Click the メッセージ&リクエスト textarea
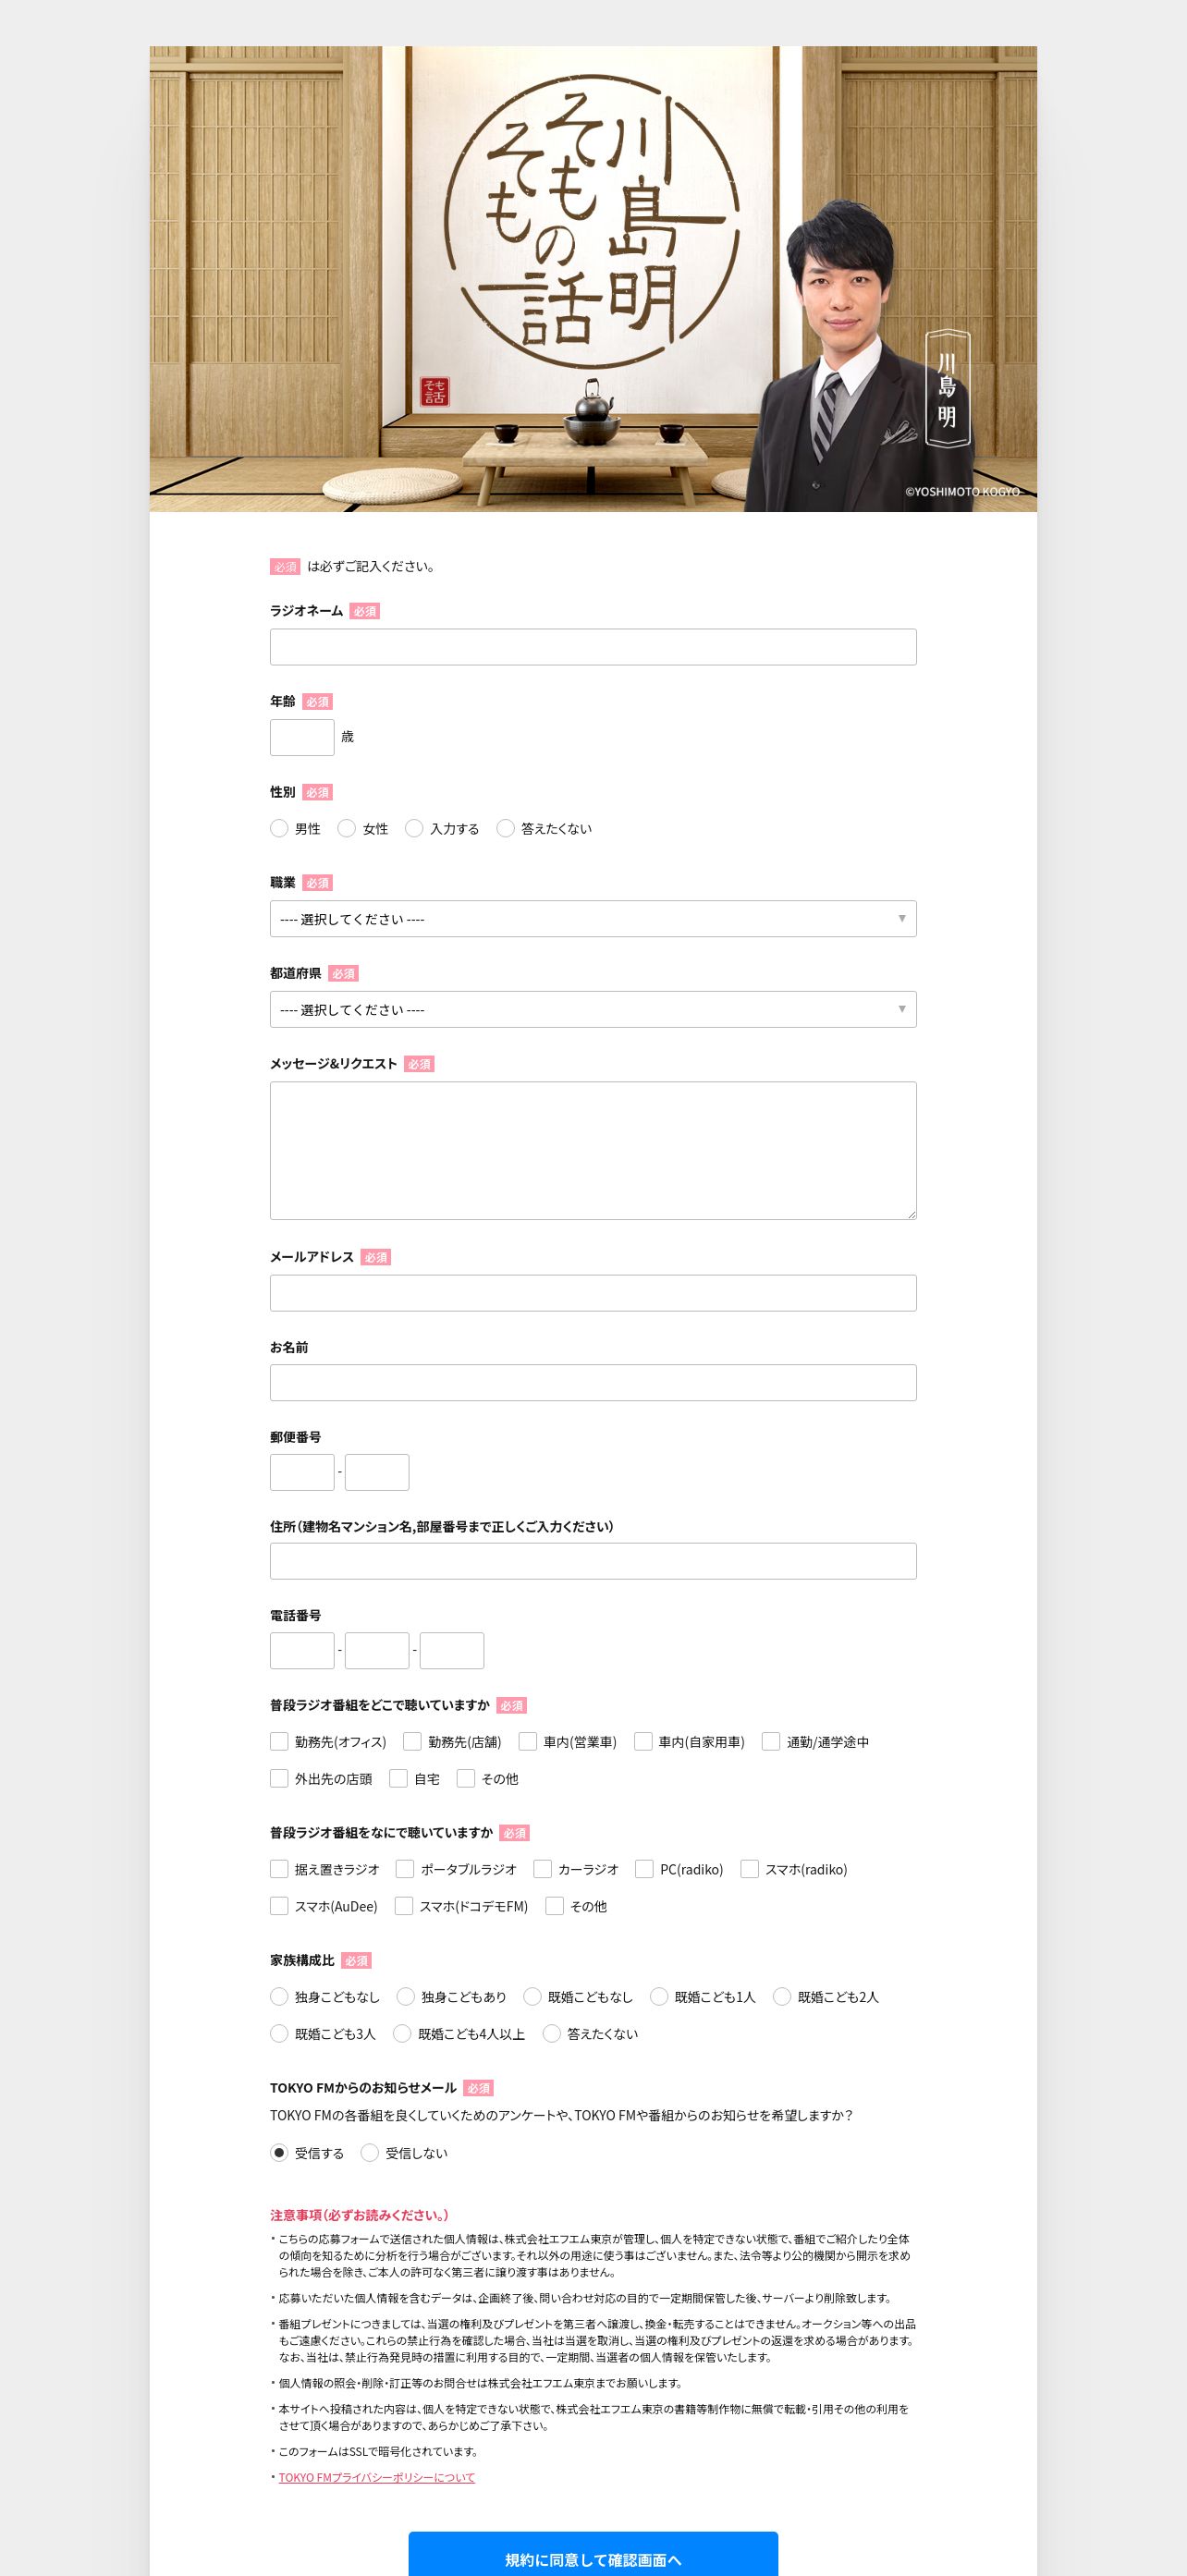 tap(593, 1151)
